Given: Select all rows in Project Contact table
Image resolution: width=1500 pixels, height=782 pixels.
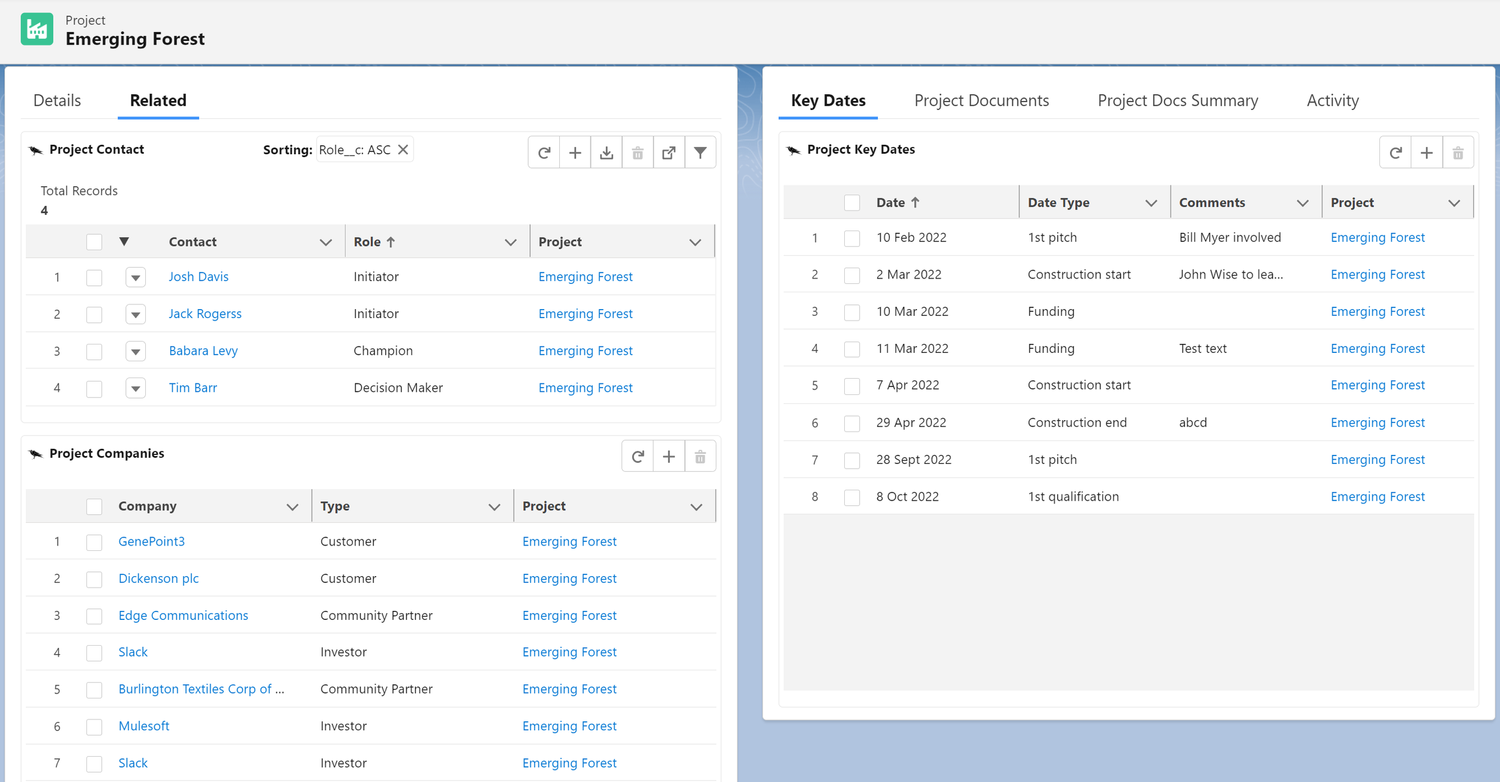Looking at the screenshot, I should click(x=94, y=242).
